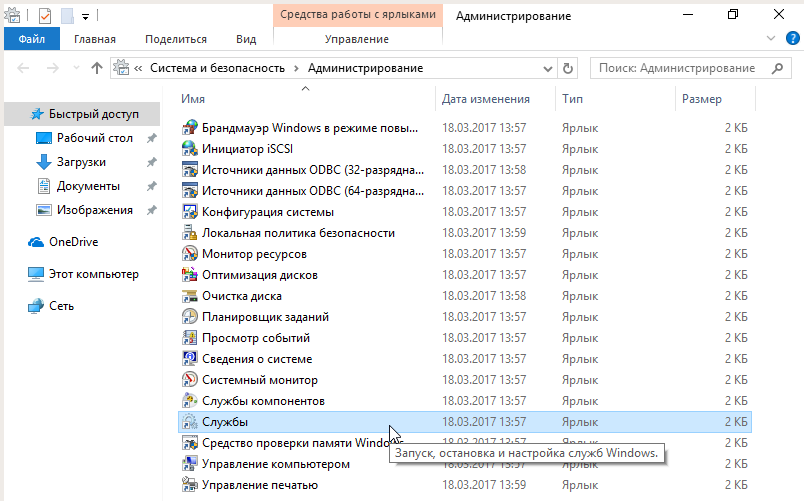Click the Локальная политика безопасности icon
Screen dimensions: 804x501
(190, 233)
